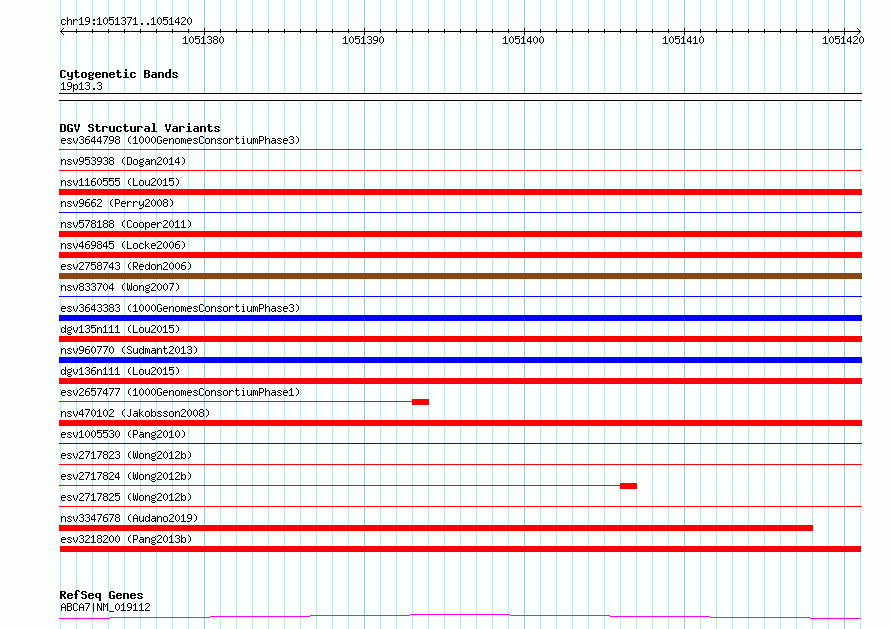Click the thick red bar of nsv1160555

[x=460, y=192]
